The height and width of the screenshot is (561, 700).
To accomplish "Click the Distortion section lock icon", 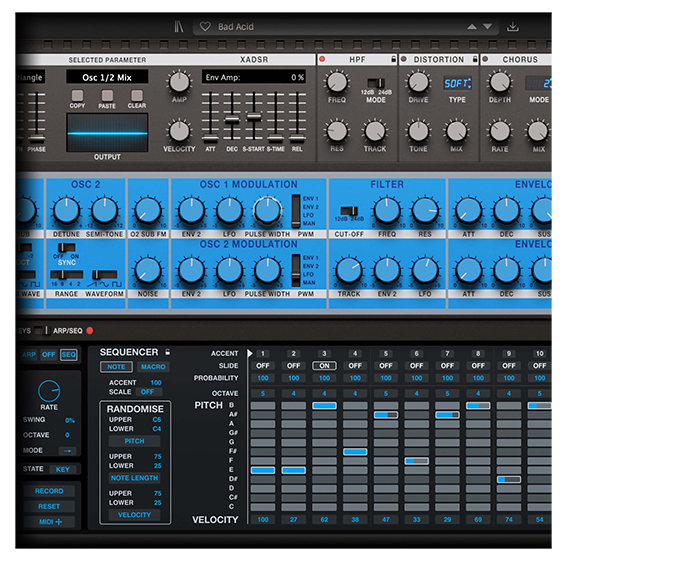I will pyautogui.click(x=473, y=60).
